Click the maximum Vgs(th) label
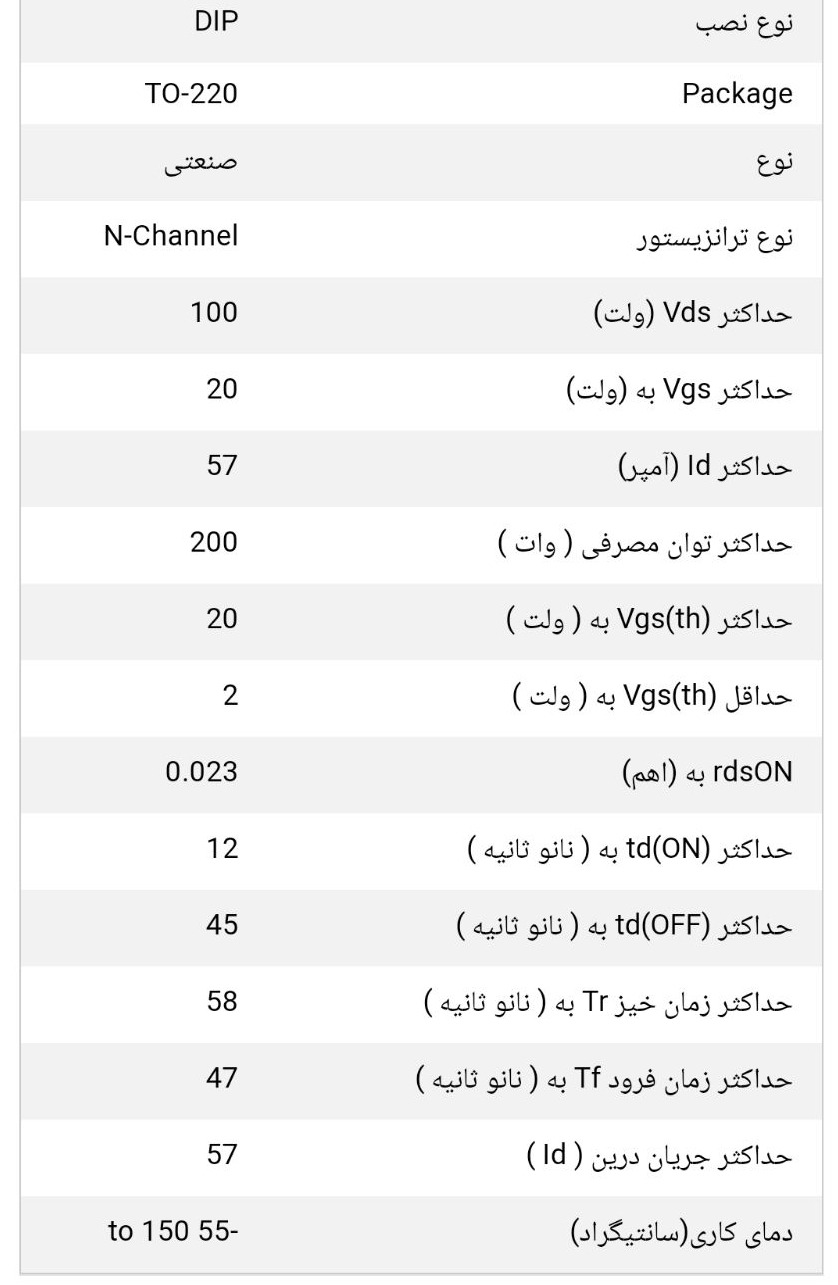This screenshot has width=838, height=1285. click(x=649, y=621)
